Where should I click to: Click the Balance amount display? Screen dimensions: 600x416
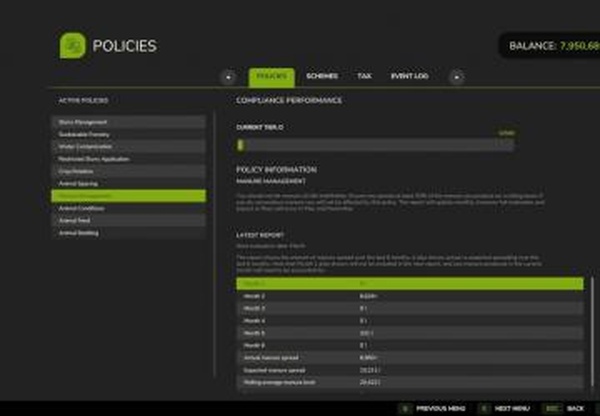551,46
